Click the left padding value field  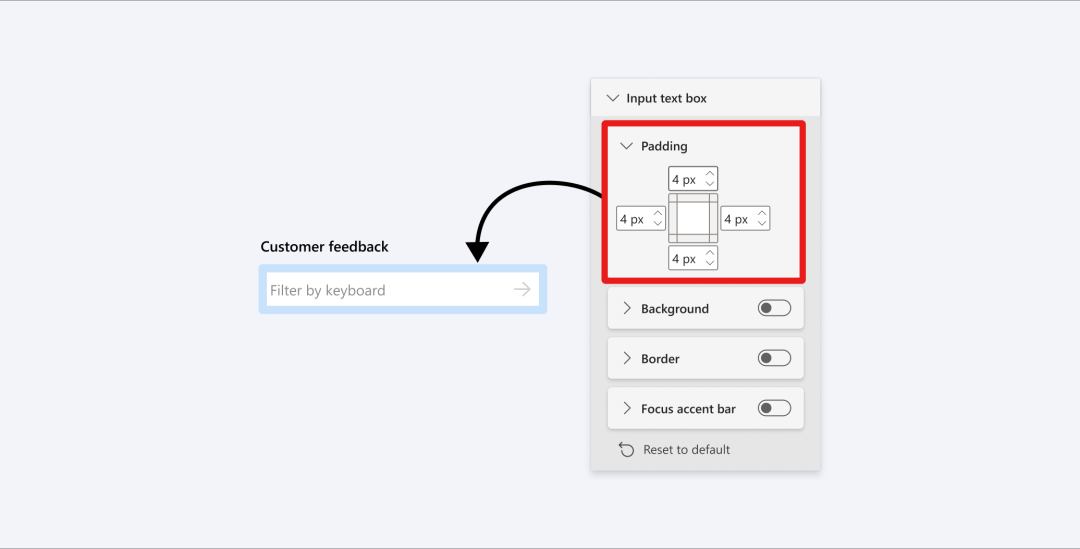pos(641,219)
